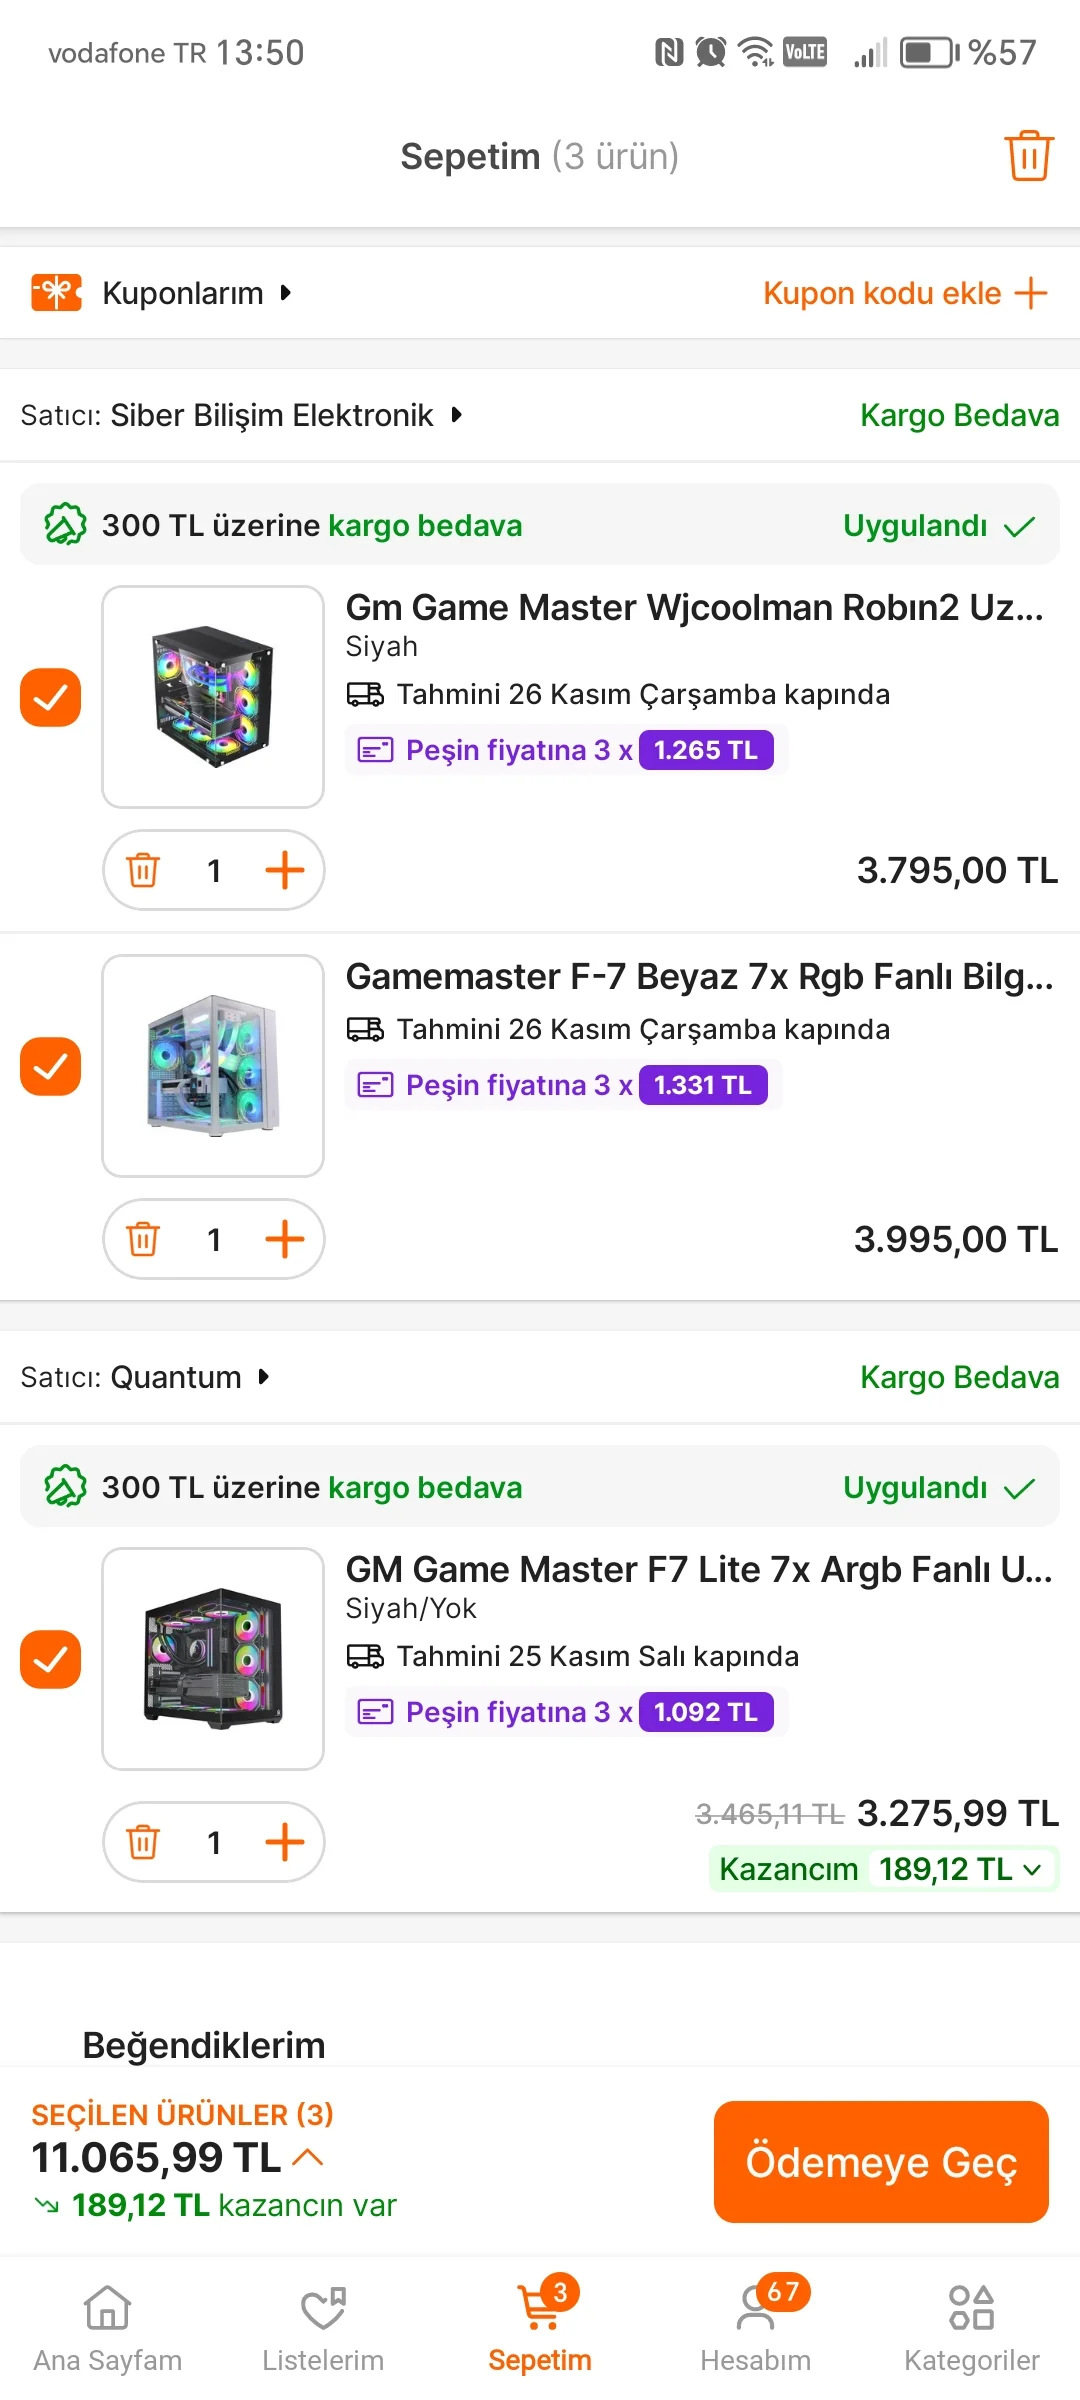Image resolution: width=1080 pixels, height=2400 pixels.
Task: Open Kuponlarım coupon icon
Action: click(x=56, y=293)
